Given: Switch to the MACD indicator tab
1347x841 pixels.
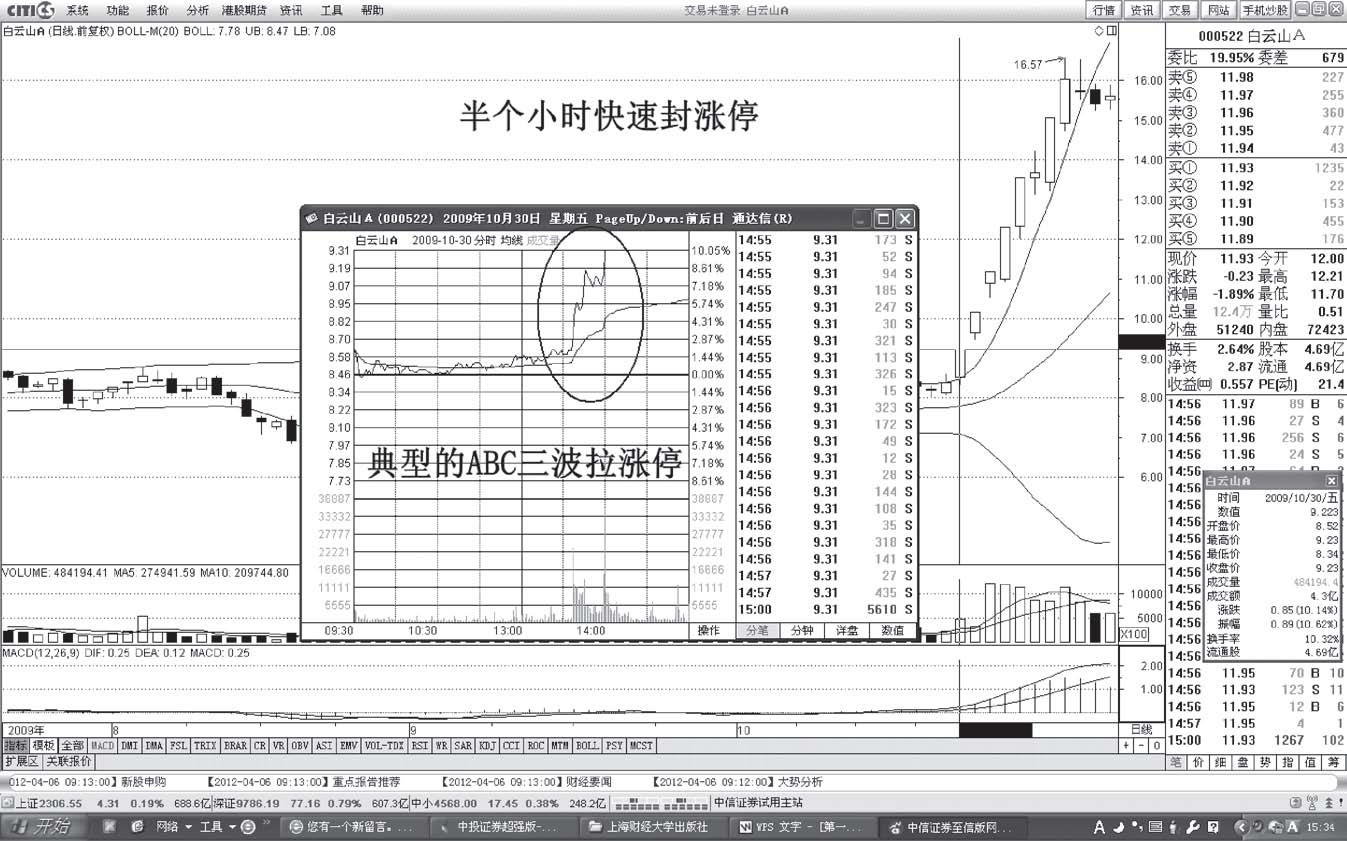Looking at the screenshot, I should pos(103,745).
